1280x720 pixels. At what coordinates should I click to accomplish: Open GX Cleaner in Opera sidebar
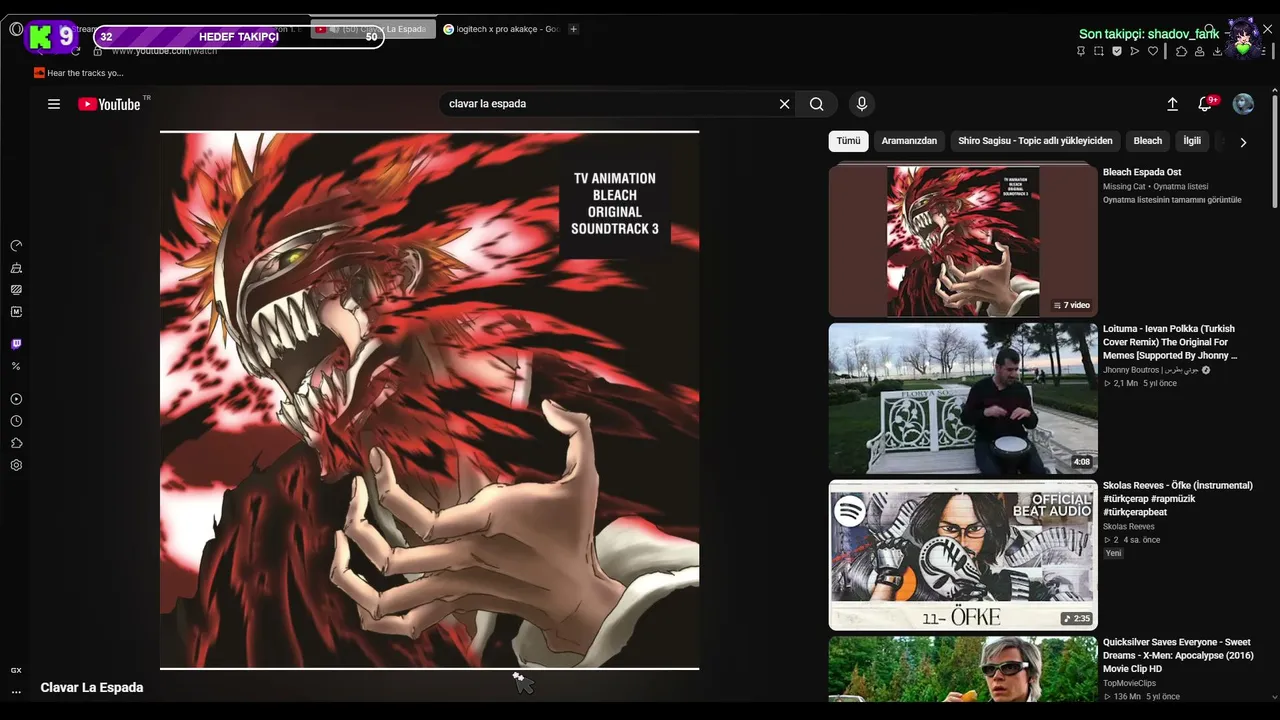coord(16,268)
